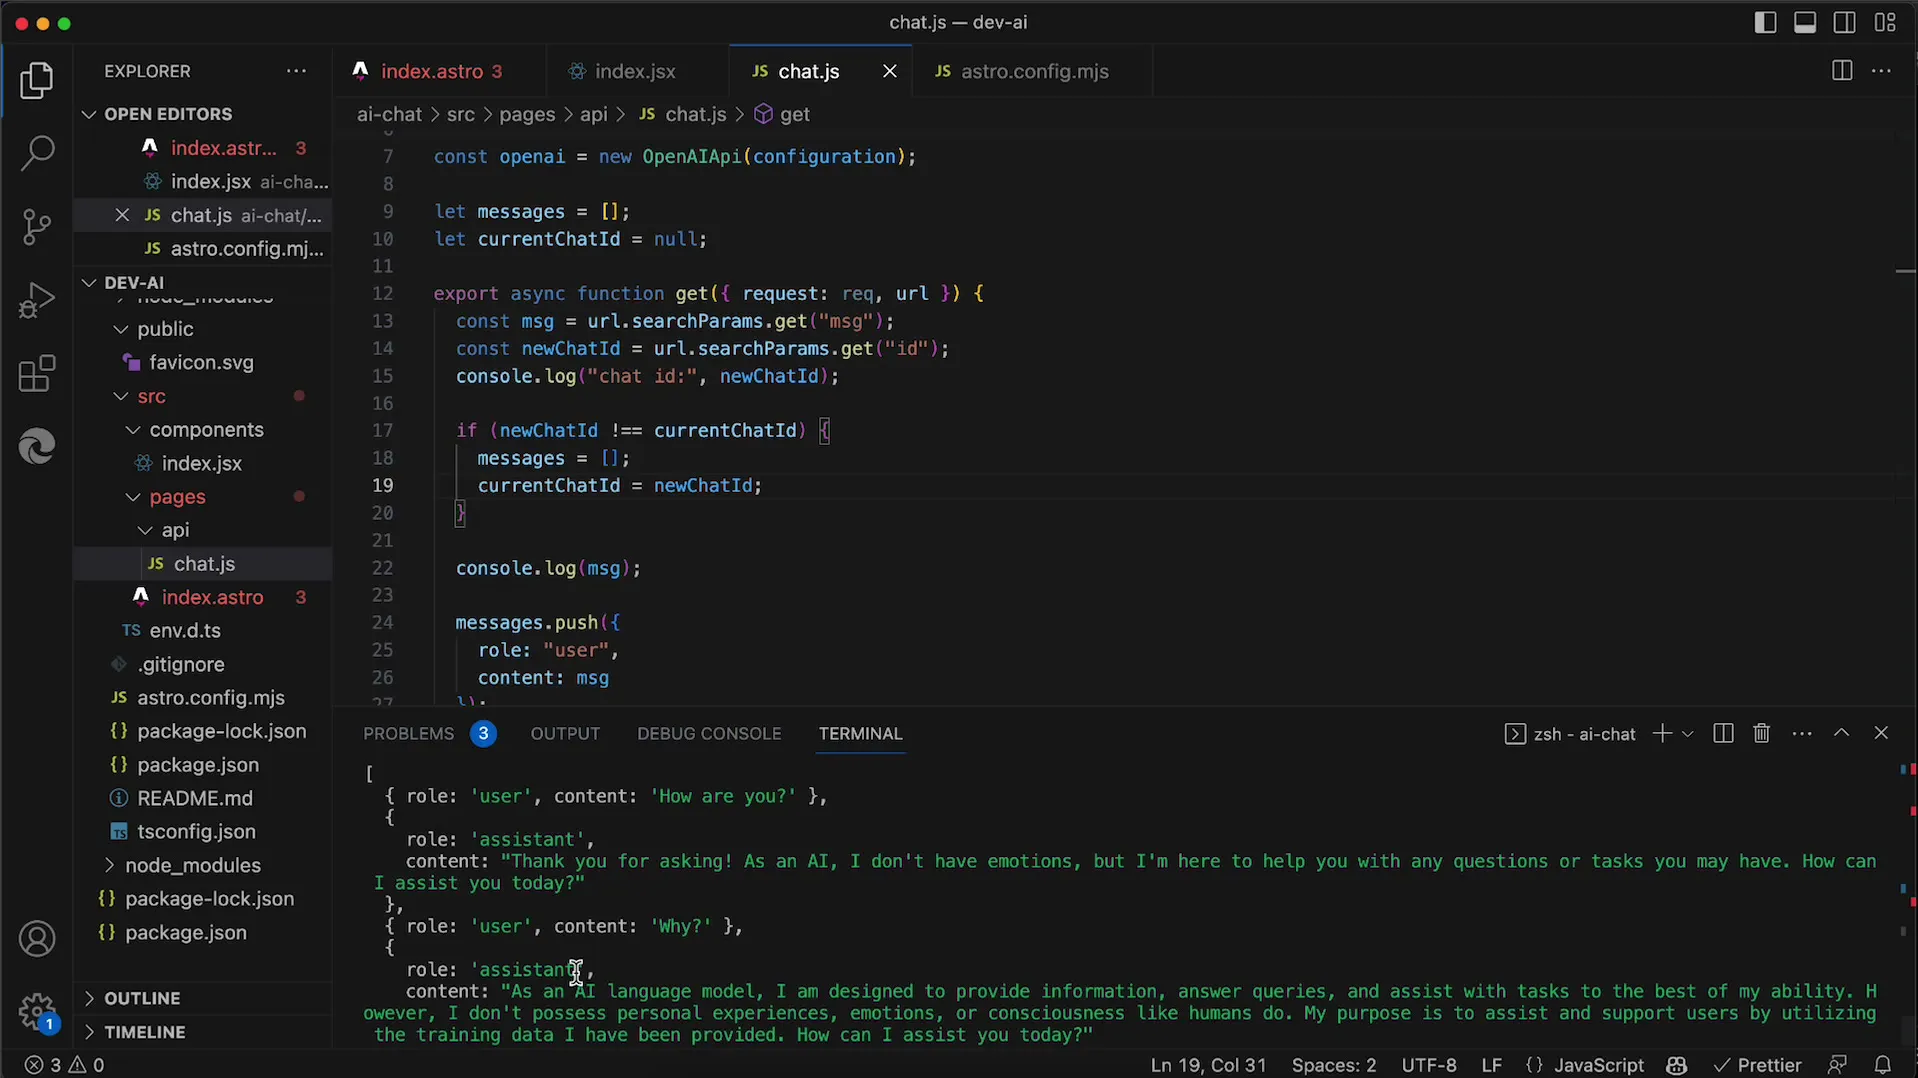Click the errors and warnings status indicator
This screenshot has height=1078, width=1918.
[x=64, y=1065]
